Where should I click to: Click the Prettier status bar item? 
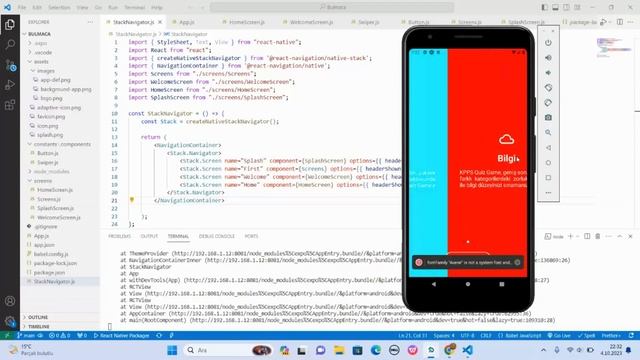[611, 336]
